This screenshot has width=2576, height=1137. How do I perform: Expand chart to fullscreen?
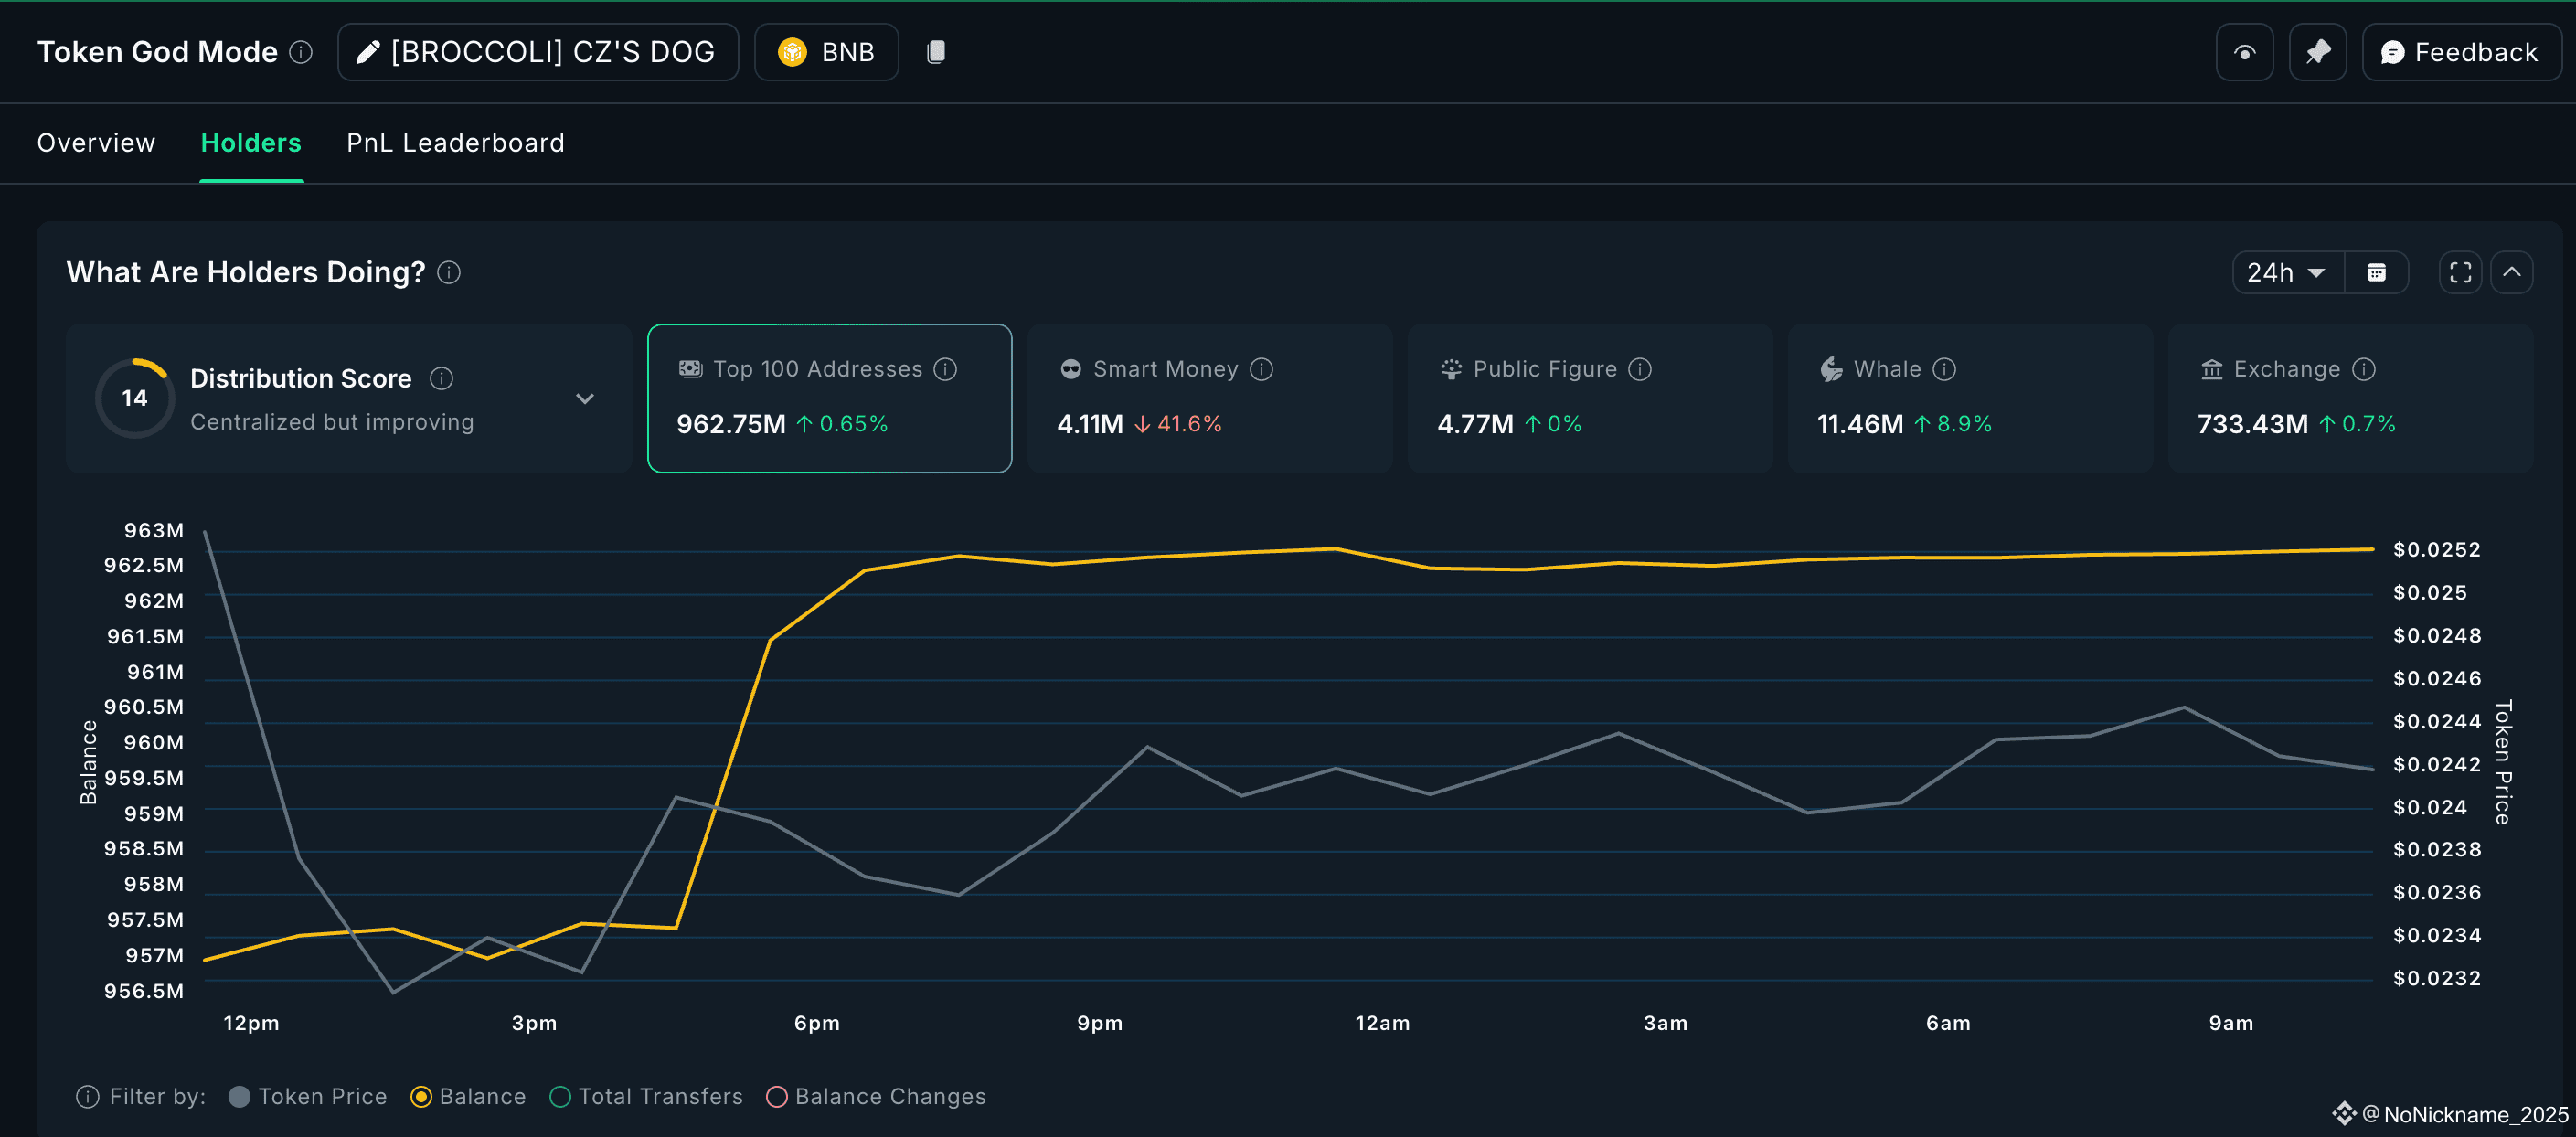tap(2460, 272)
